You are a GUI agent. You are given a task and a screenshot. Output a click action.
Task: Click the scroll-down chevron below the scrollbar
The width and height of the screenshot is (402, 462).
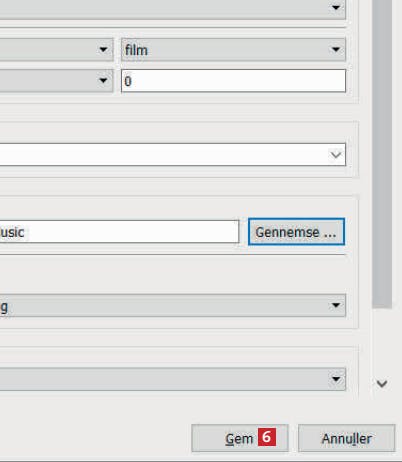382,384
